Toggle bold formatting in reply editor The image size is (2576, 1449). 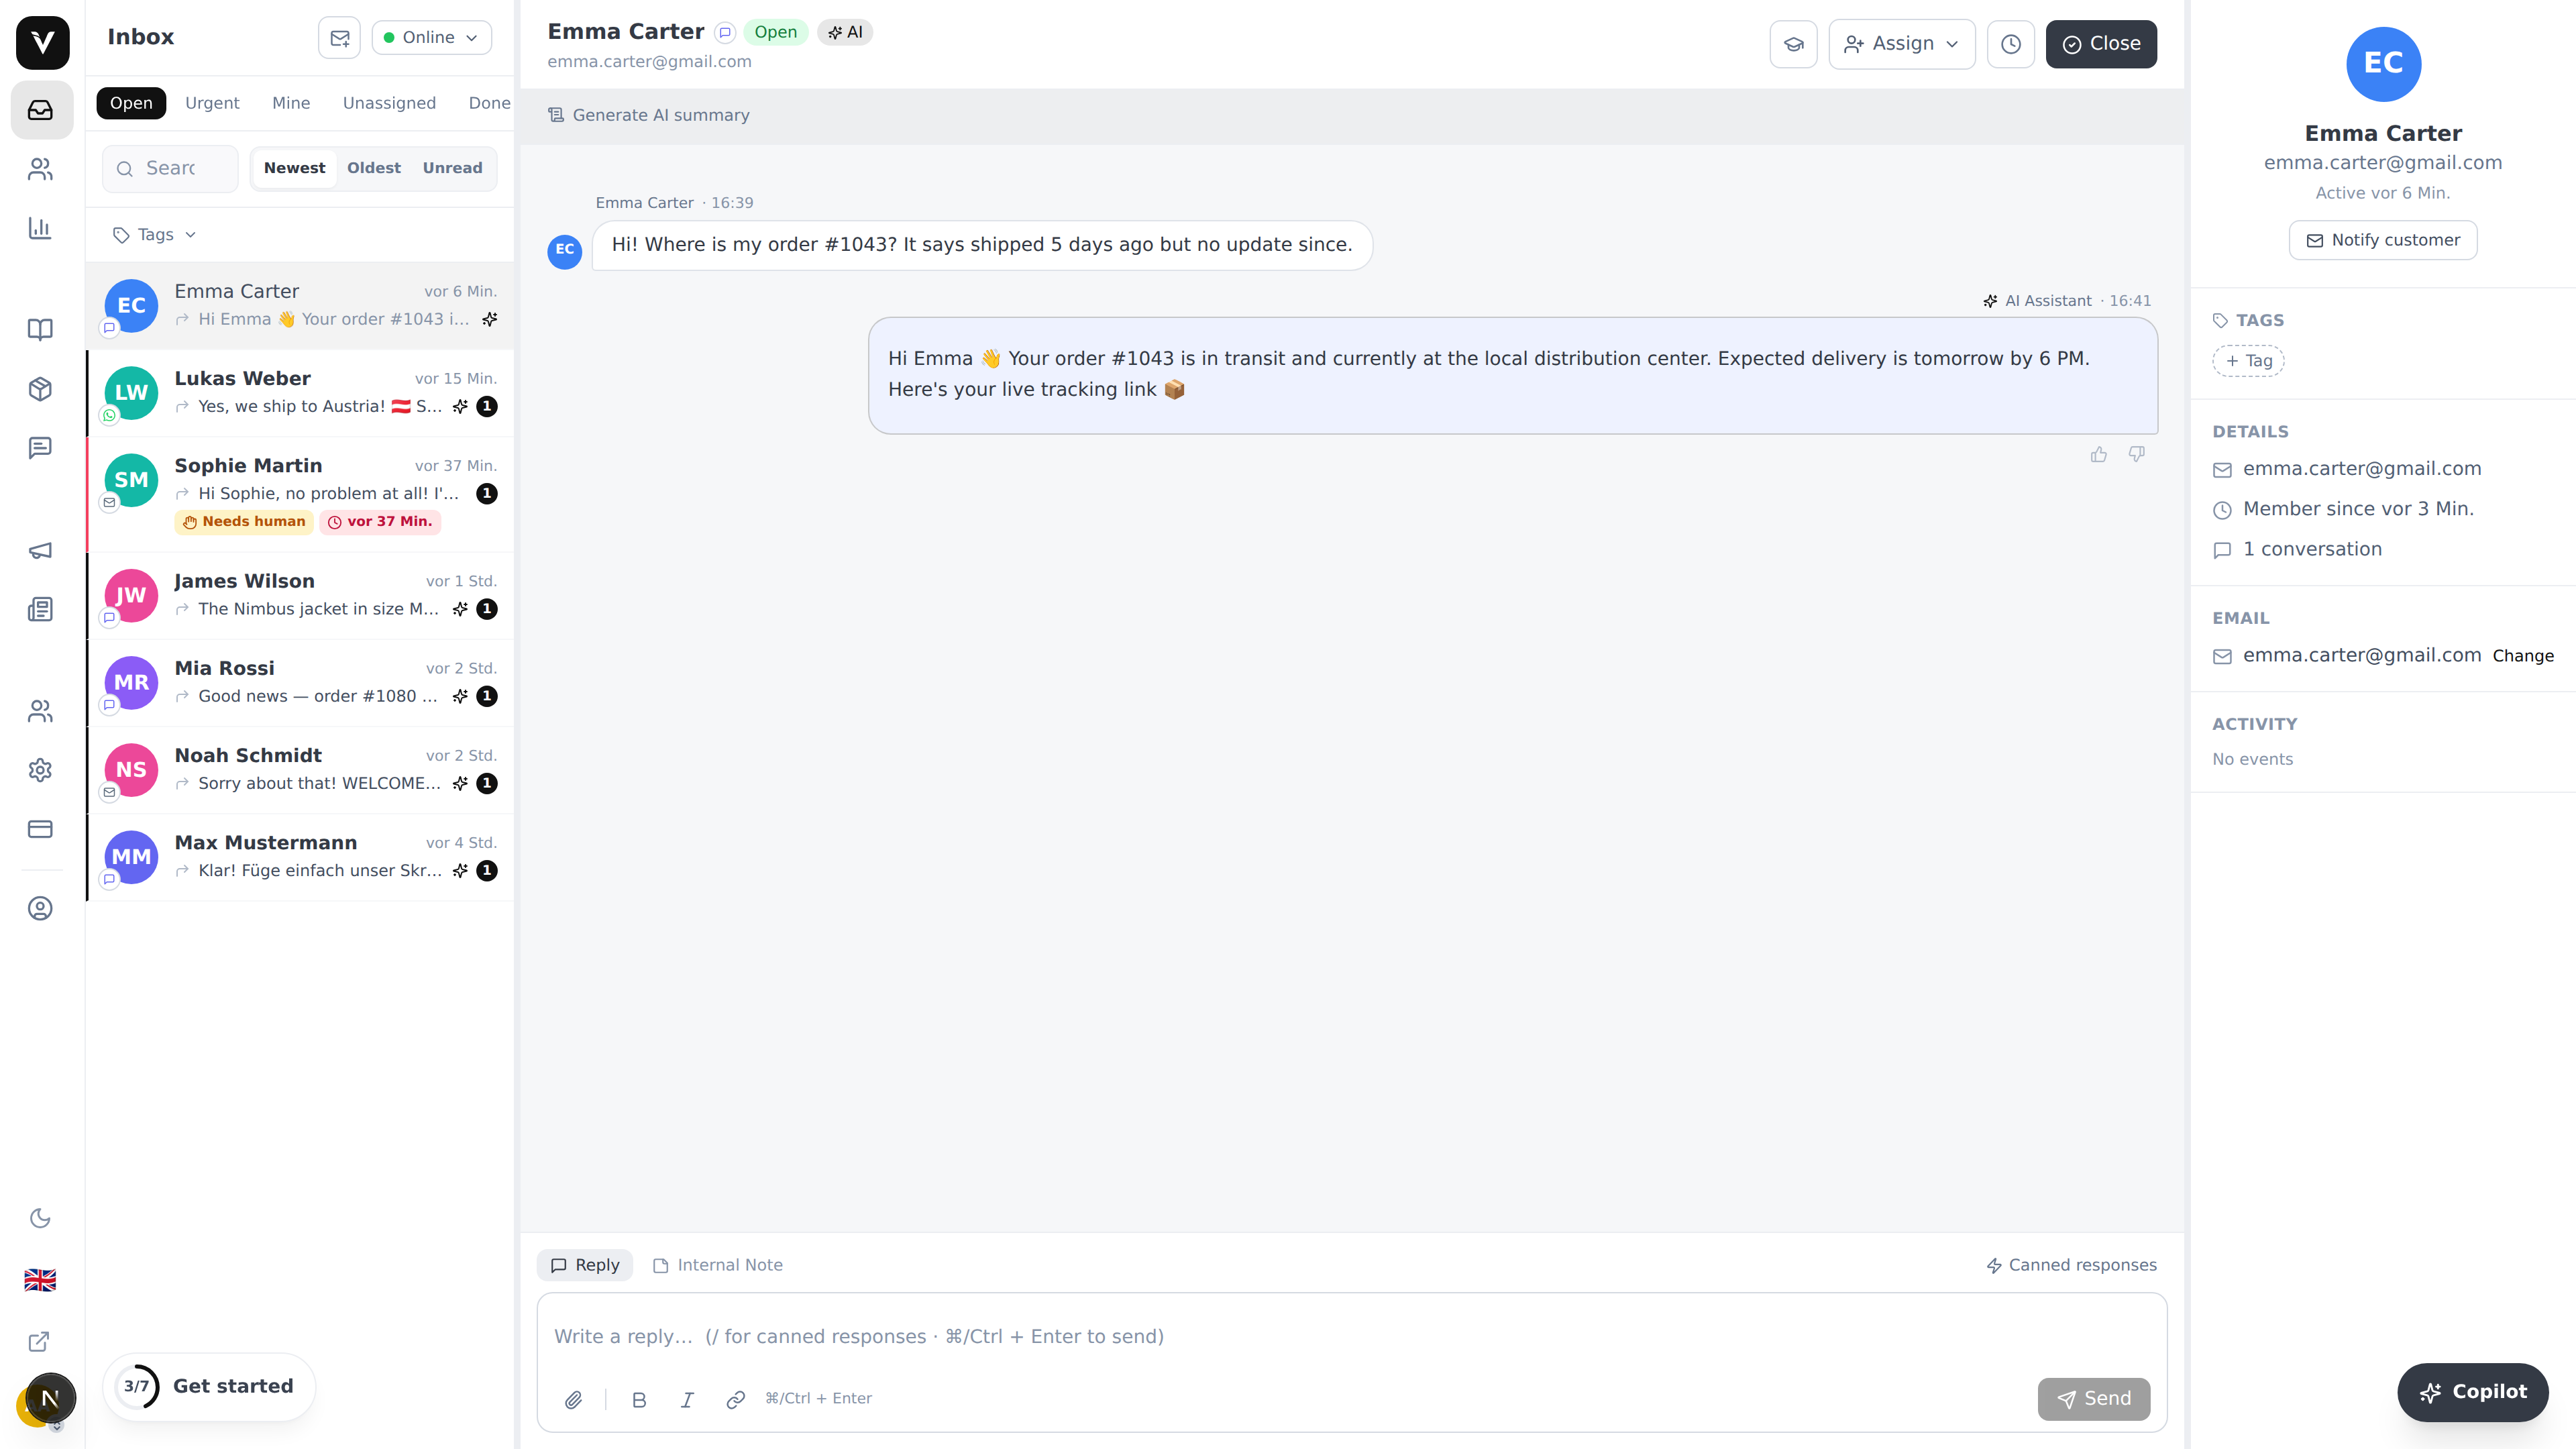point(640,1399)
